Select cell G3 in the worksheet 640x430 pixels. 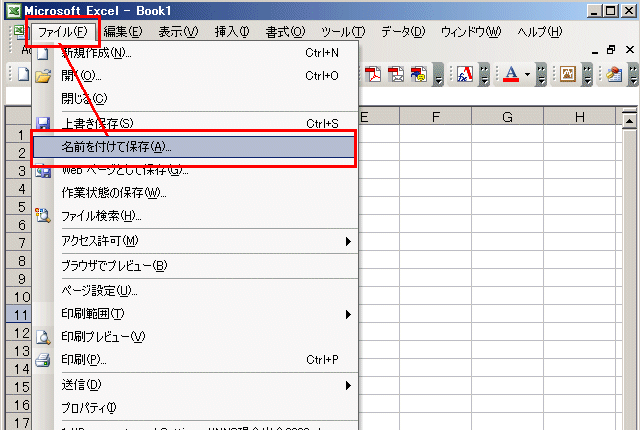point(507,171)
